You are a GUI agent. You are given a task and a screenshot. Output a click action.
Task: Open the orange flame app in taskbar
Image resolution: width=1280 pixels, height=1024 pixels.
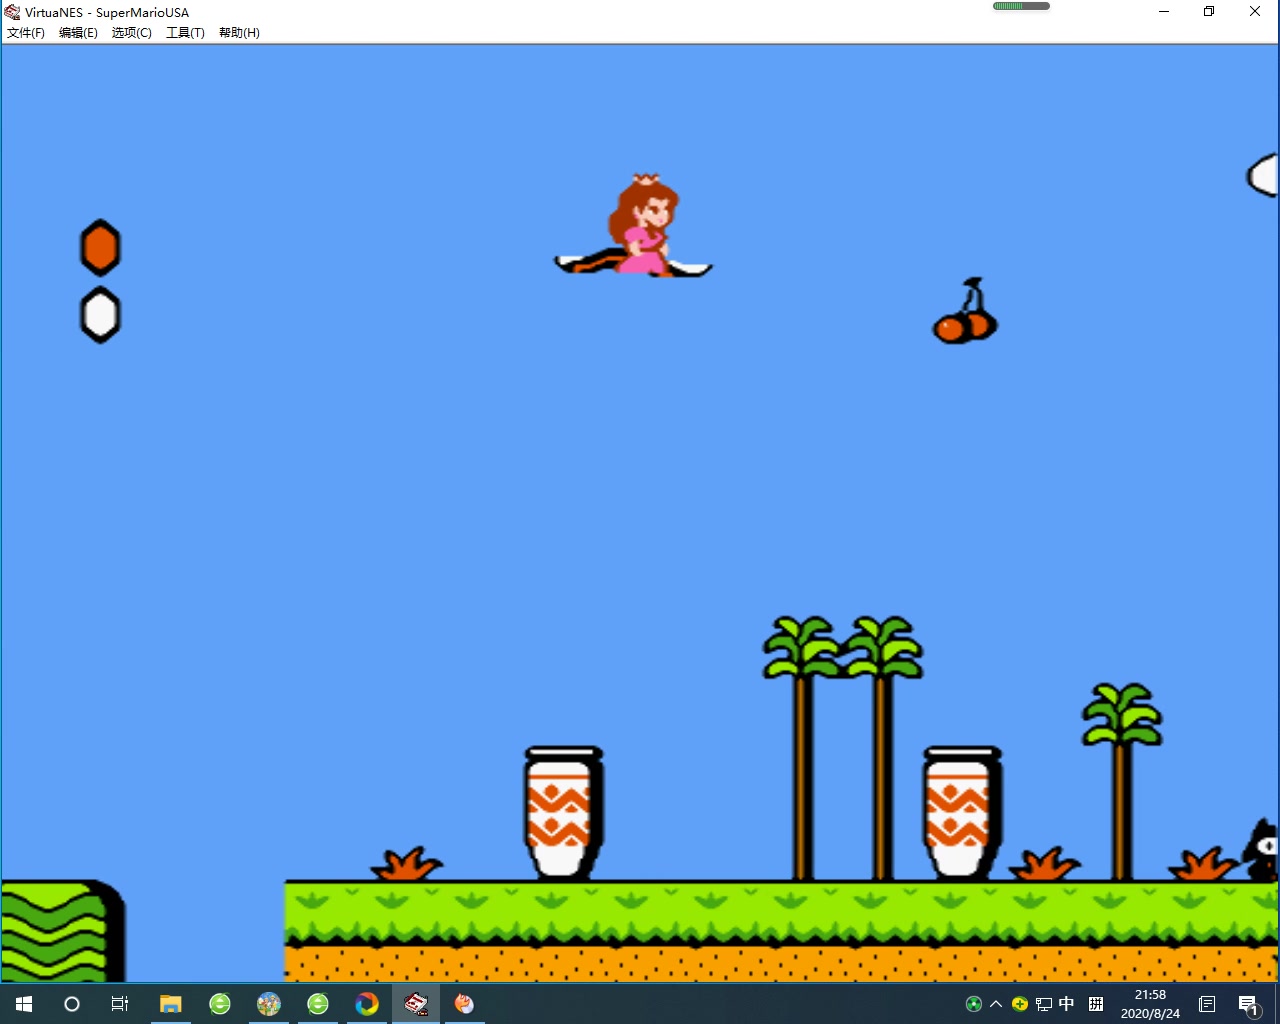465,1004
